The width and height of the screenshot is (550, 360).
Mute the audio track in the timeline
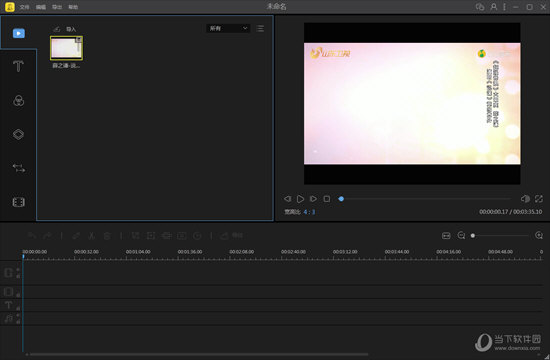coord(18,316)
